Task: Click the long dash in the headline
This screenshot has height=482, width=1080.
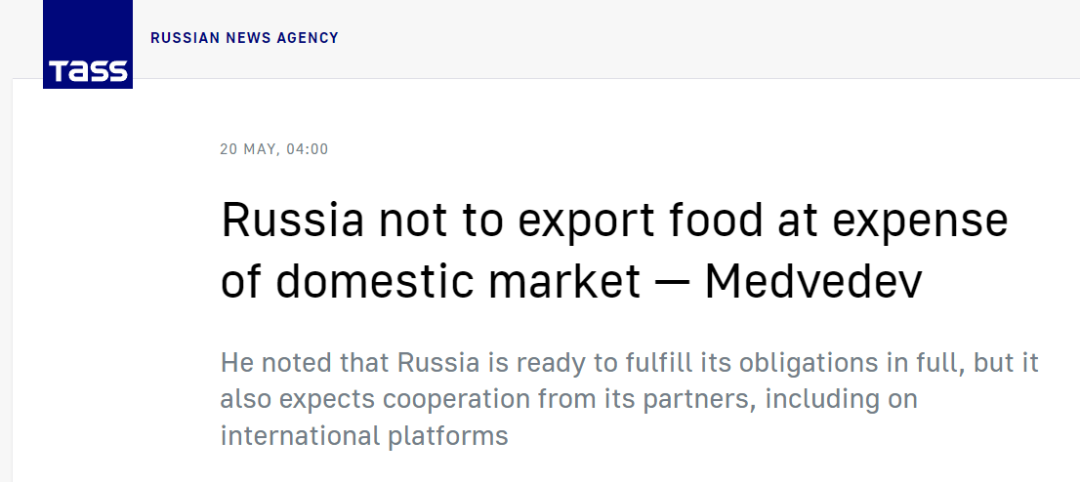Action: tap(672, 283)
